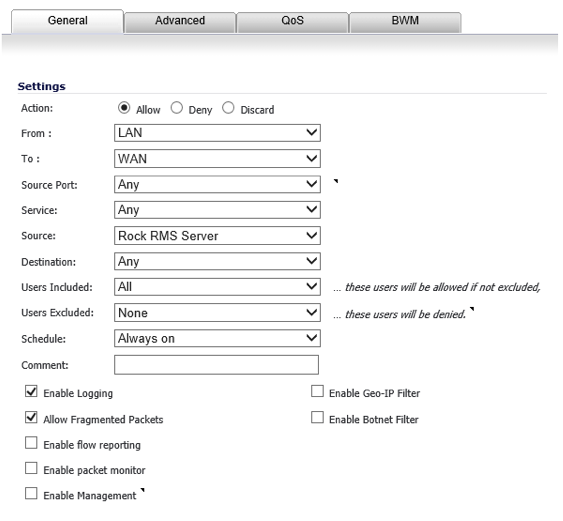
Task: Click into the Comment text field
Action: tap(217, 365)
